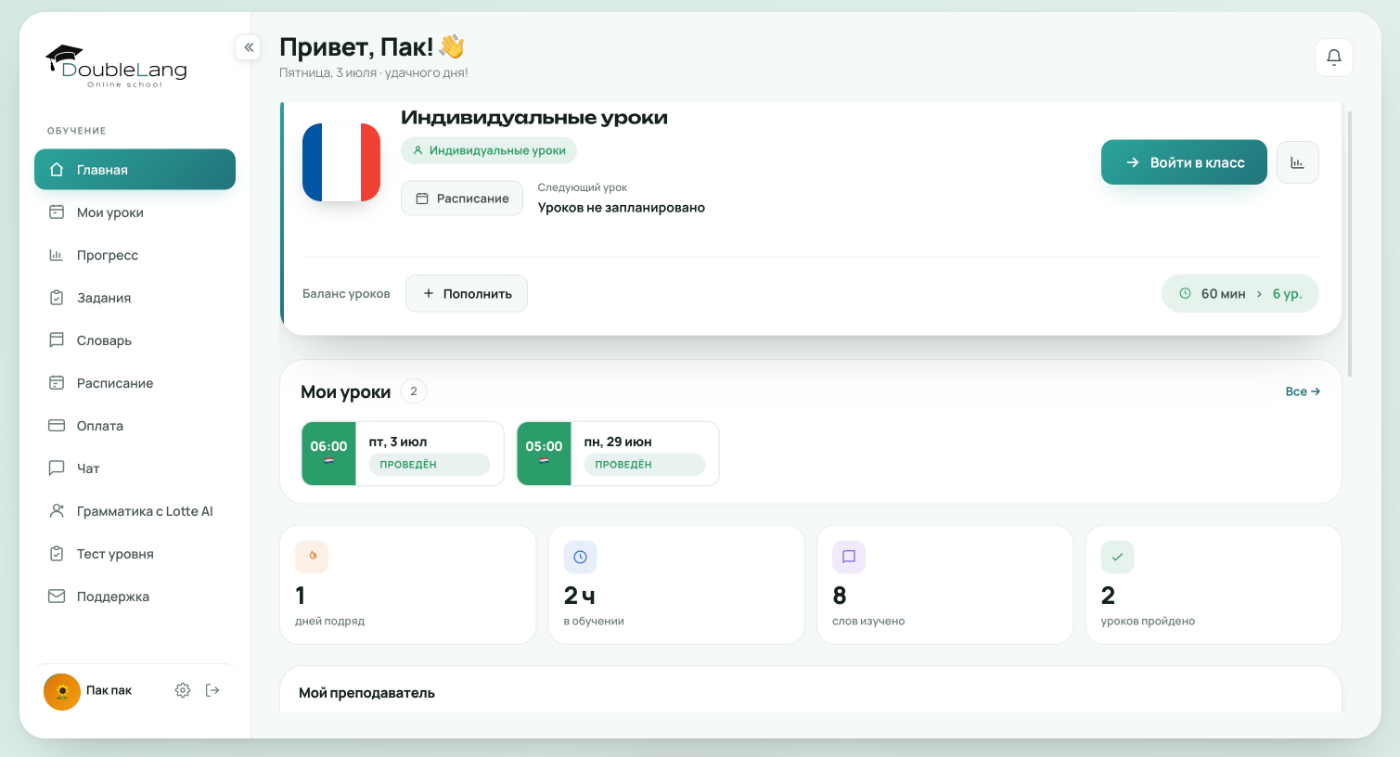
Task: Open the Главная menu item
Action: (135, 169)
